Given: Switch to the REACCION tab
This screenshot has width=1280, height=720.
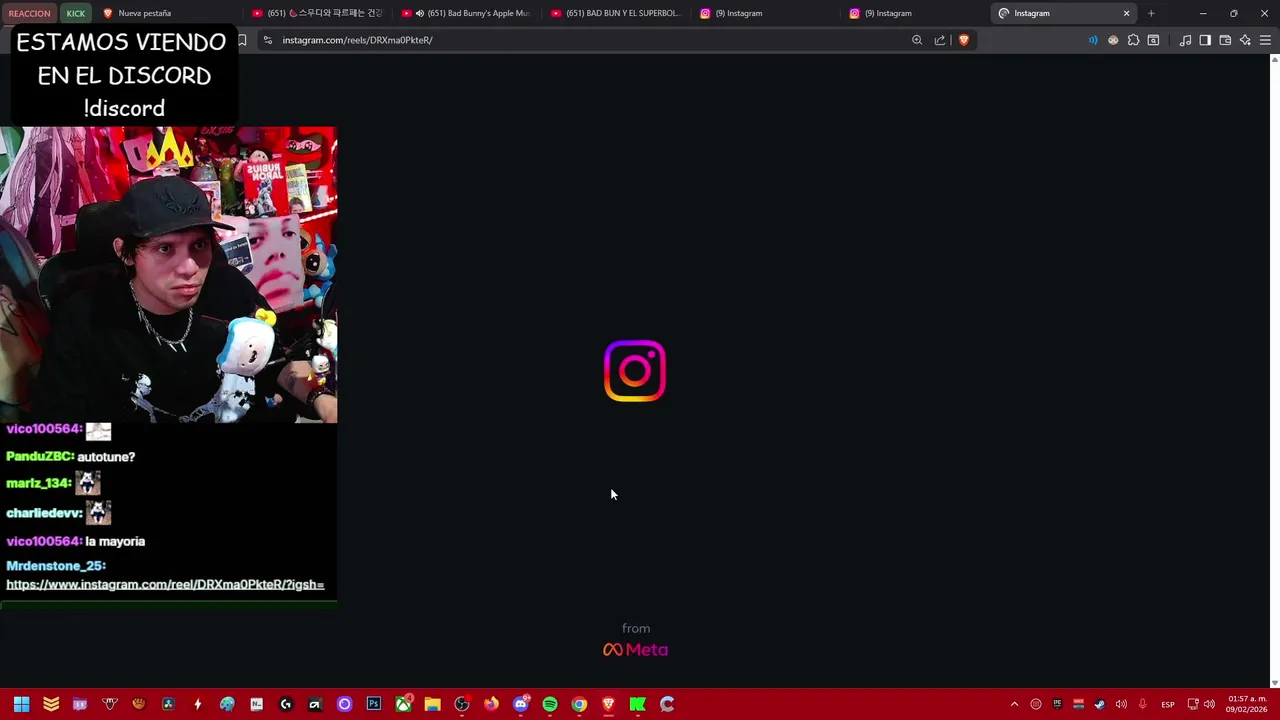Looking at the screenshot, I should pyautogui.click(x=30, y=13).
